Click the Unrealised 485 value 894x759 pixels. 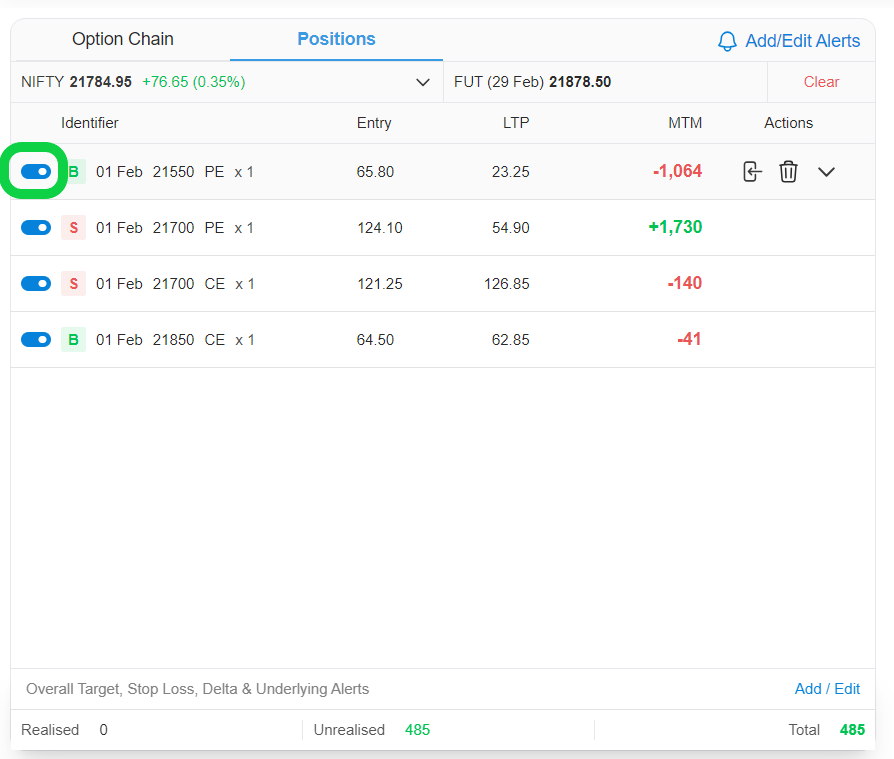pyautogui.click(x=417, y=730)
